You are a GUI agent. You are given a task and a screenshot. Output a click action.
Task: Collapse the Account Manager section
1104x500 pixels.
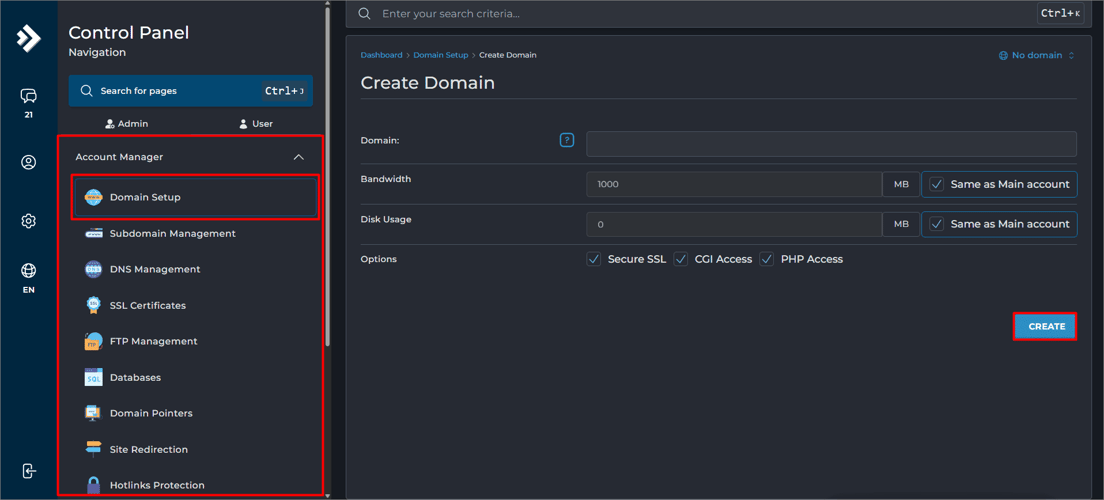[x=298, y=157]
